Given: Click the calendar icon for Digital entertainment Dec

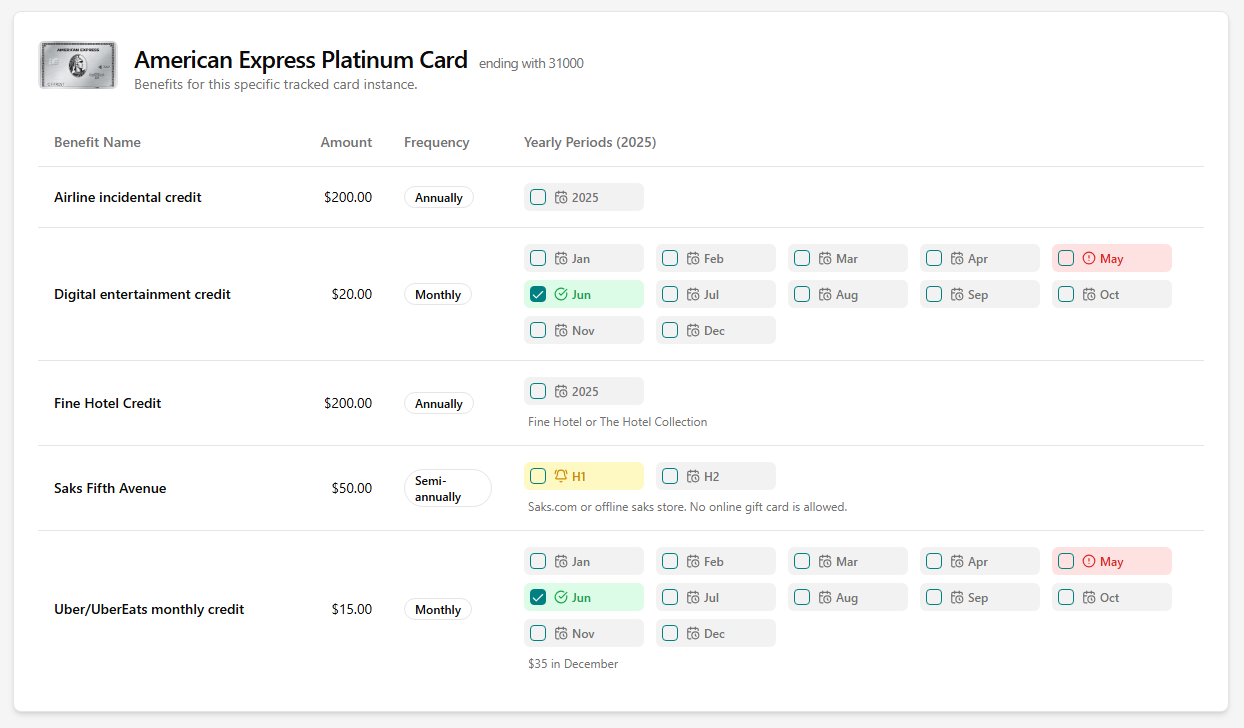Looking at the screenshot, I should [x=693, y=330].
